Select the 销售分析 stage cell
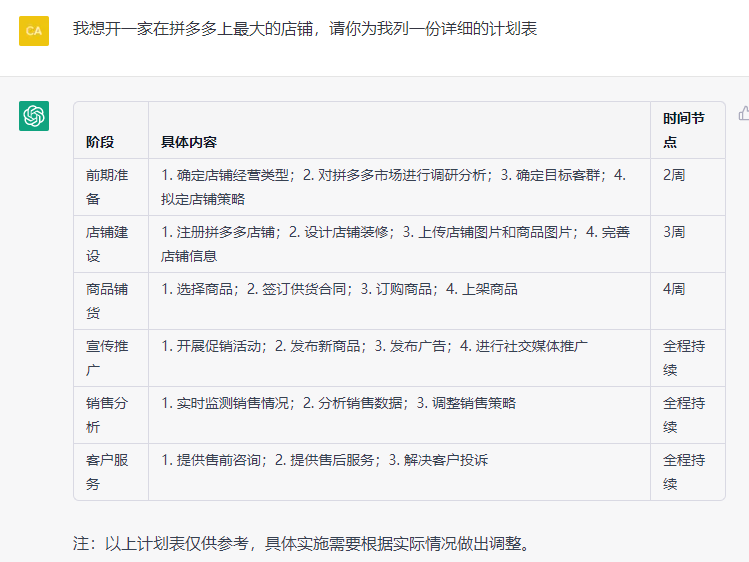Viewport: 749px width, 562px height. [111, 415]
